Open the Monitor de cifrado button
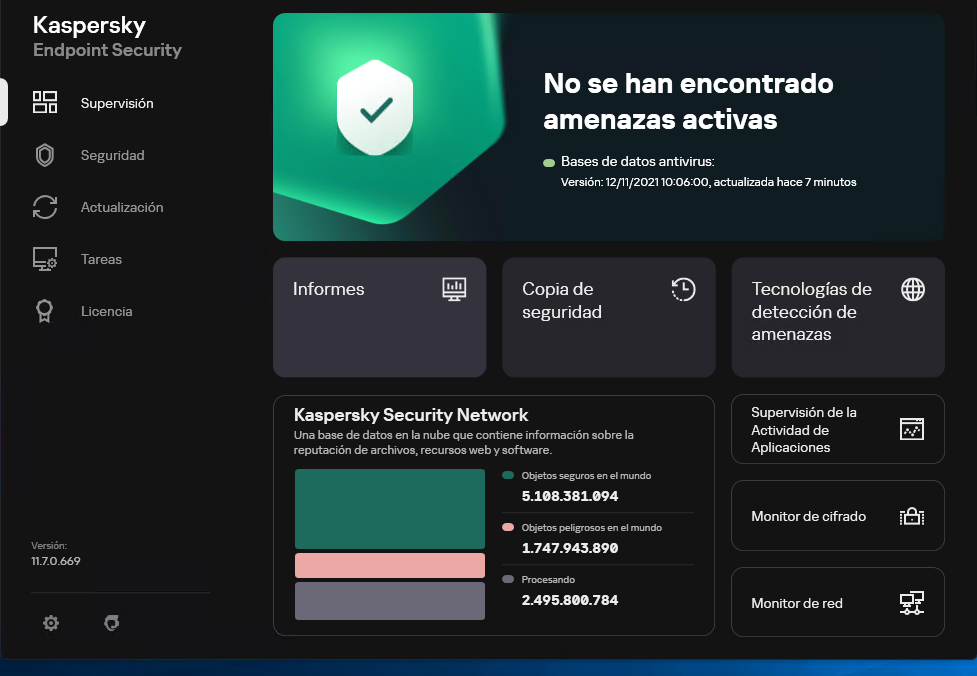977x676 pixels. click(838, 516)
